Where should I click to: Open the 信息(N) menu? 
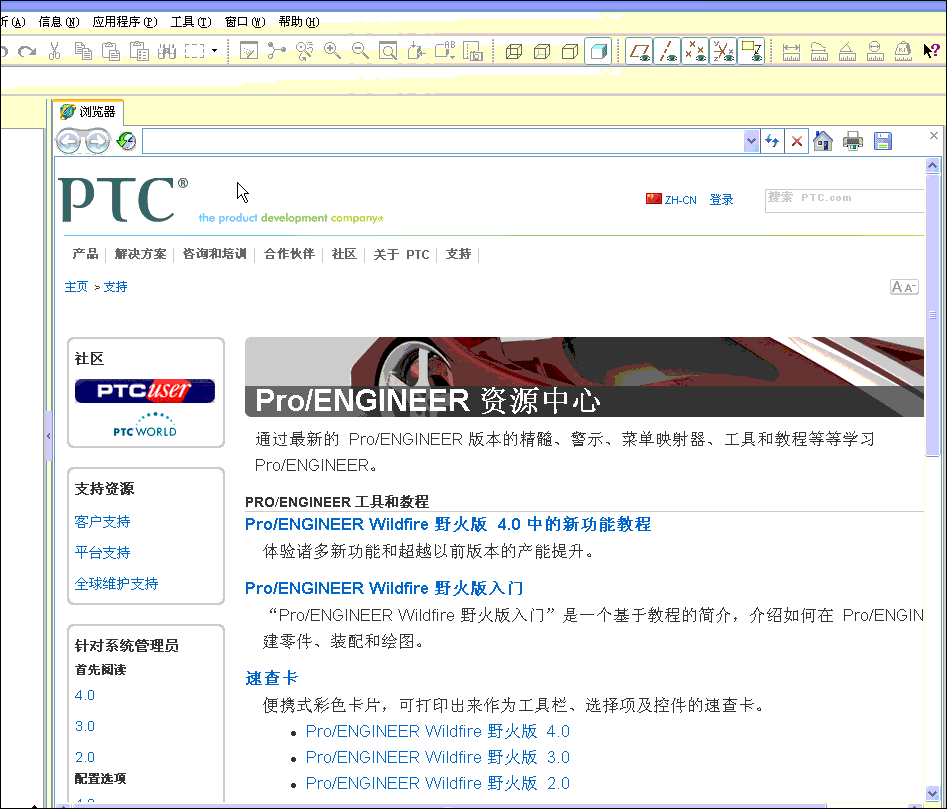pos(59,22)
